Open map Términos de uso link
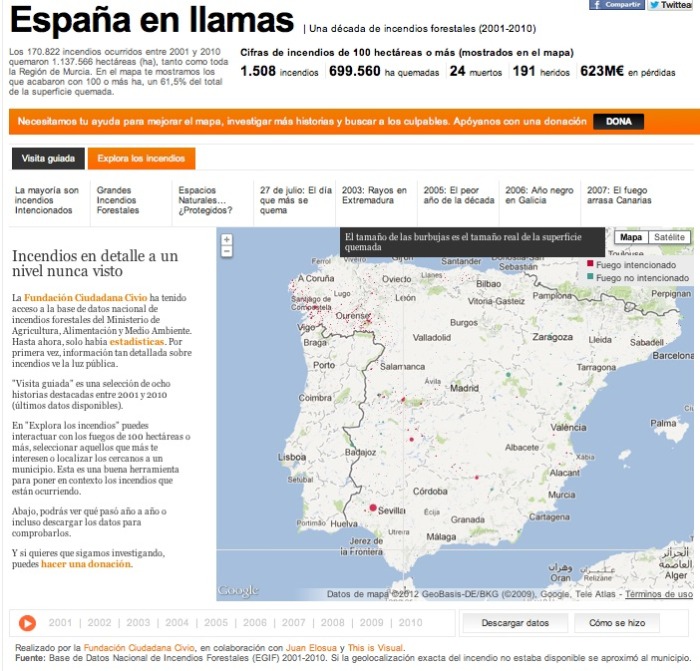Viewport: 700px width, 671px height. (658, 594)
